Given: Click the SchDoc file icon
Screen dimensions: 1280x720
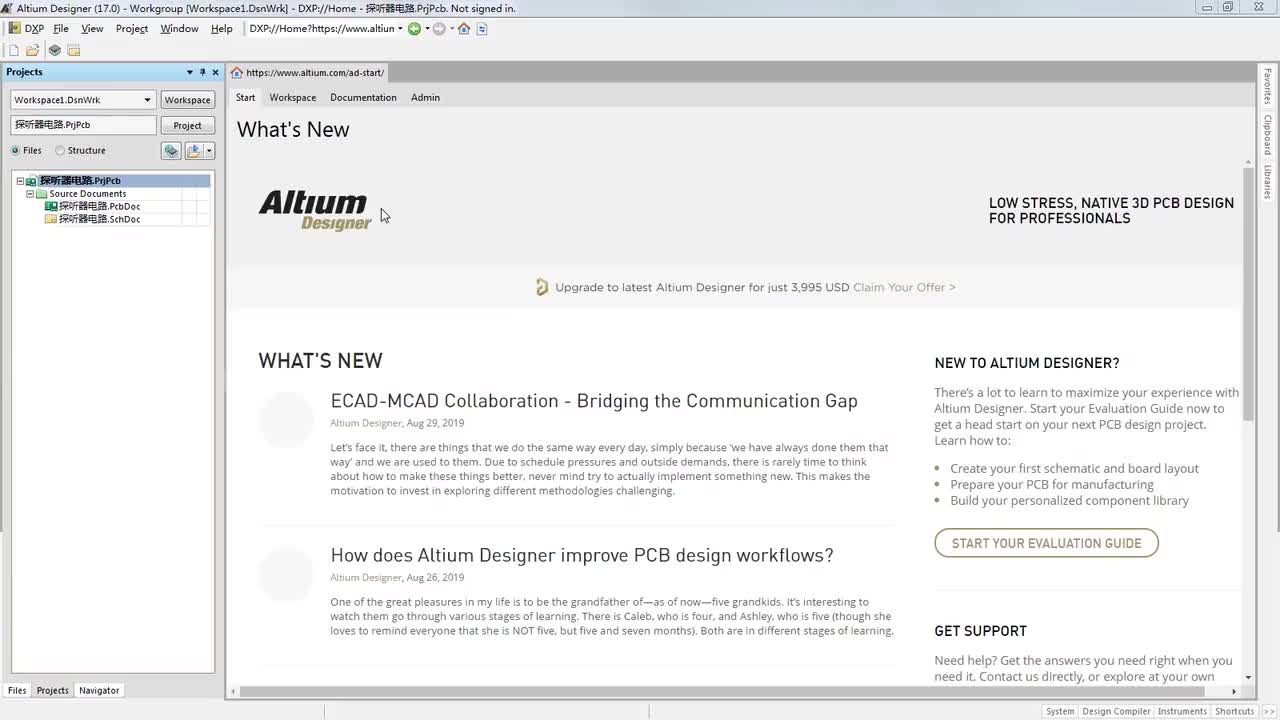Looking at the screenshot, I should pyautogui.click(x=51, y=219).
